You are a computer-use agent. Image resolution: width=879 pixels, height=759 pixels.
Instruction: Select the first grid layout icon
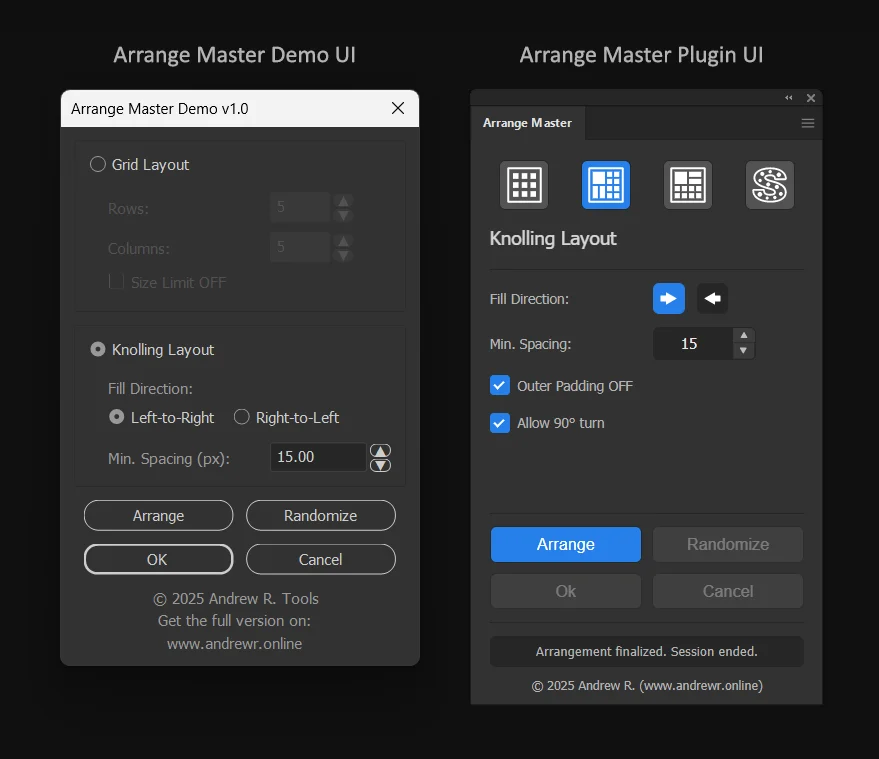click(524, 185)
